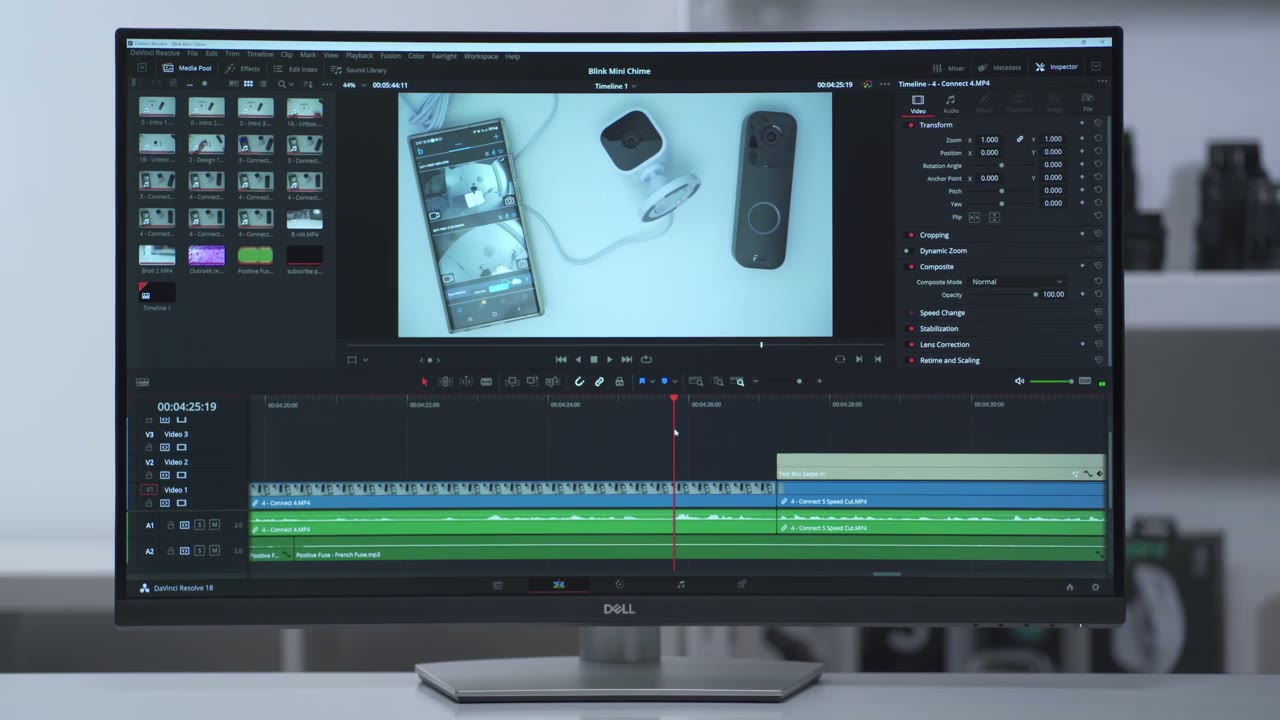Open the Workspace menu
The image size is (1280, 720).
[x=481, y=56]
